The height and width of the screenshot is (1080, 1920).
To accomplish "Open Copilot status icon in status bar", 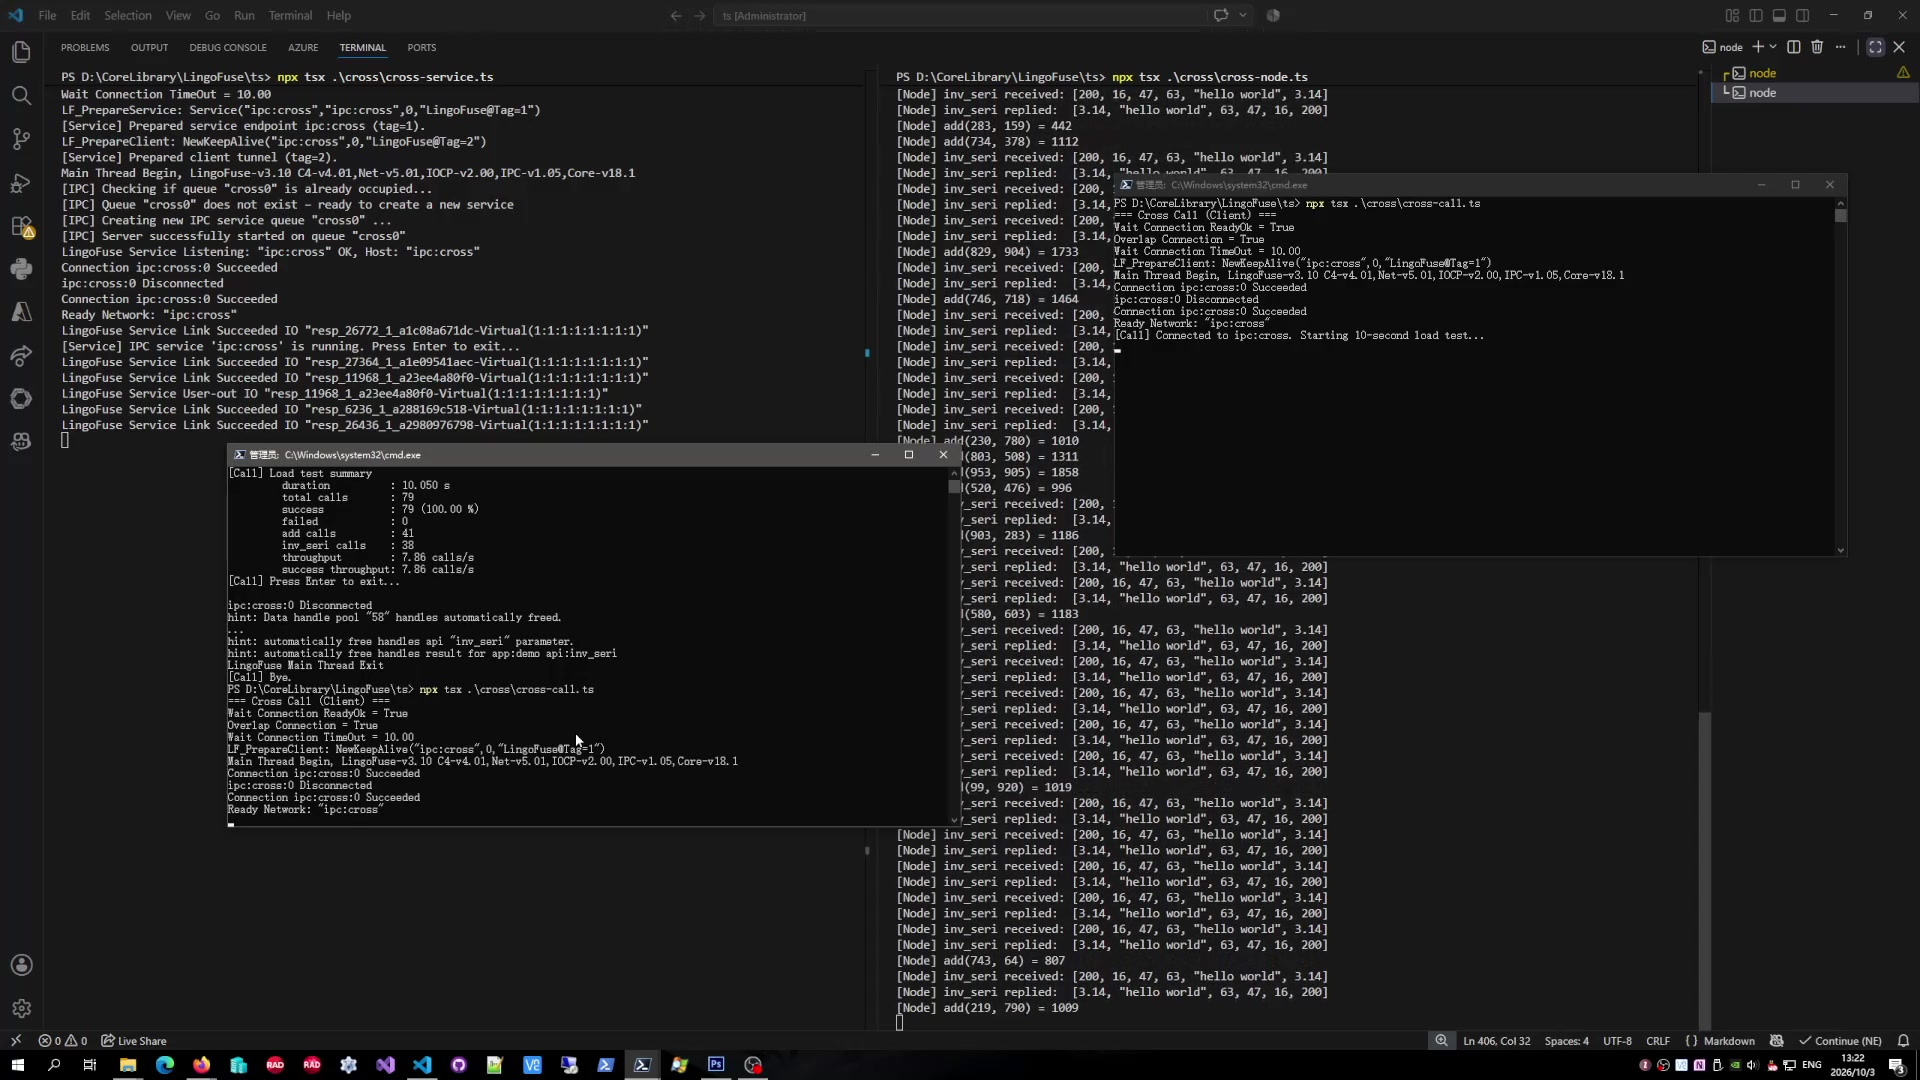I will pos(1776,1041).
